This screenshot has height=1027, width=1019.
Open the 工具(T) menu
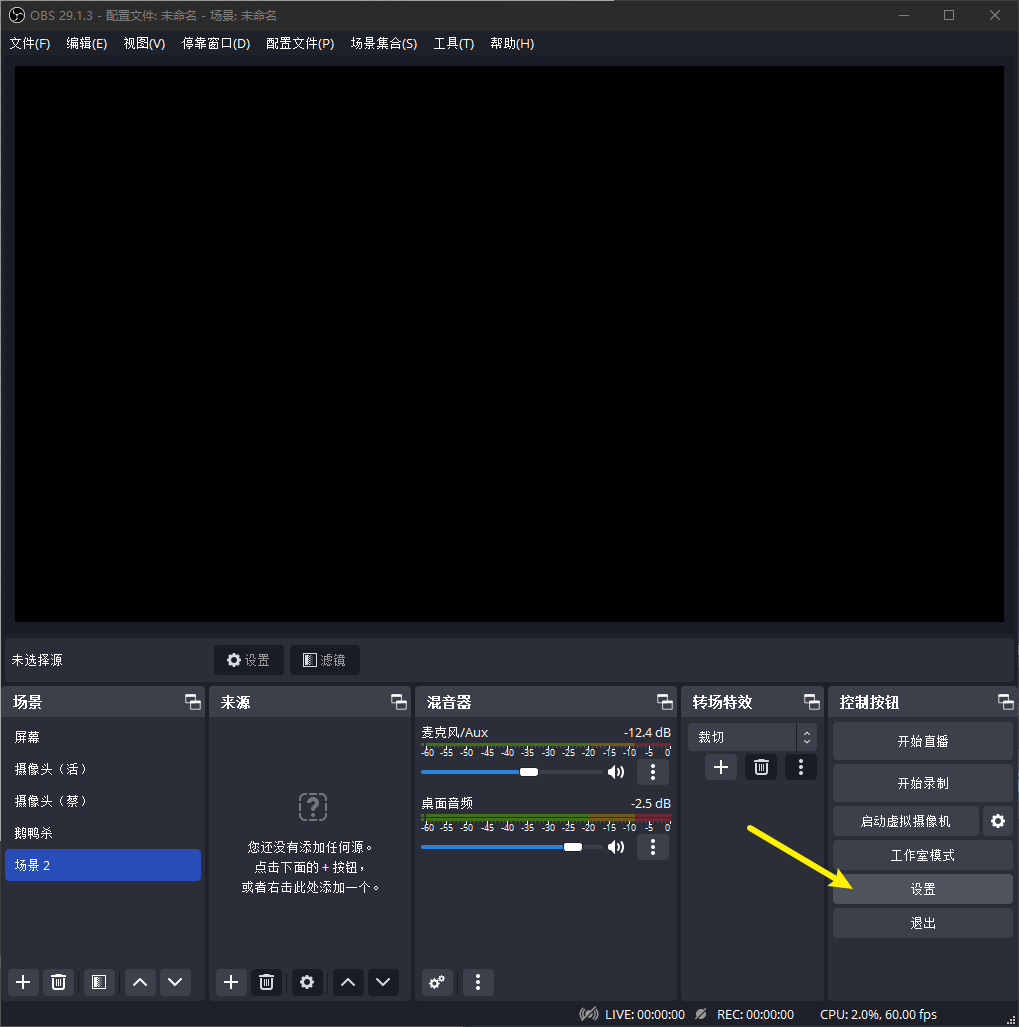click(x=453, y=43)
